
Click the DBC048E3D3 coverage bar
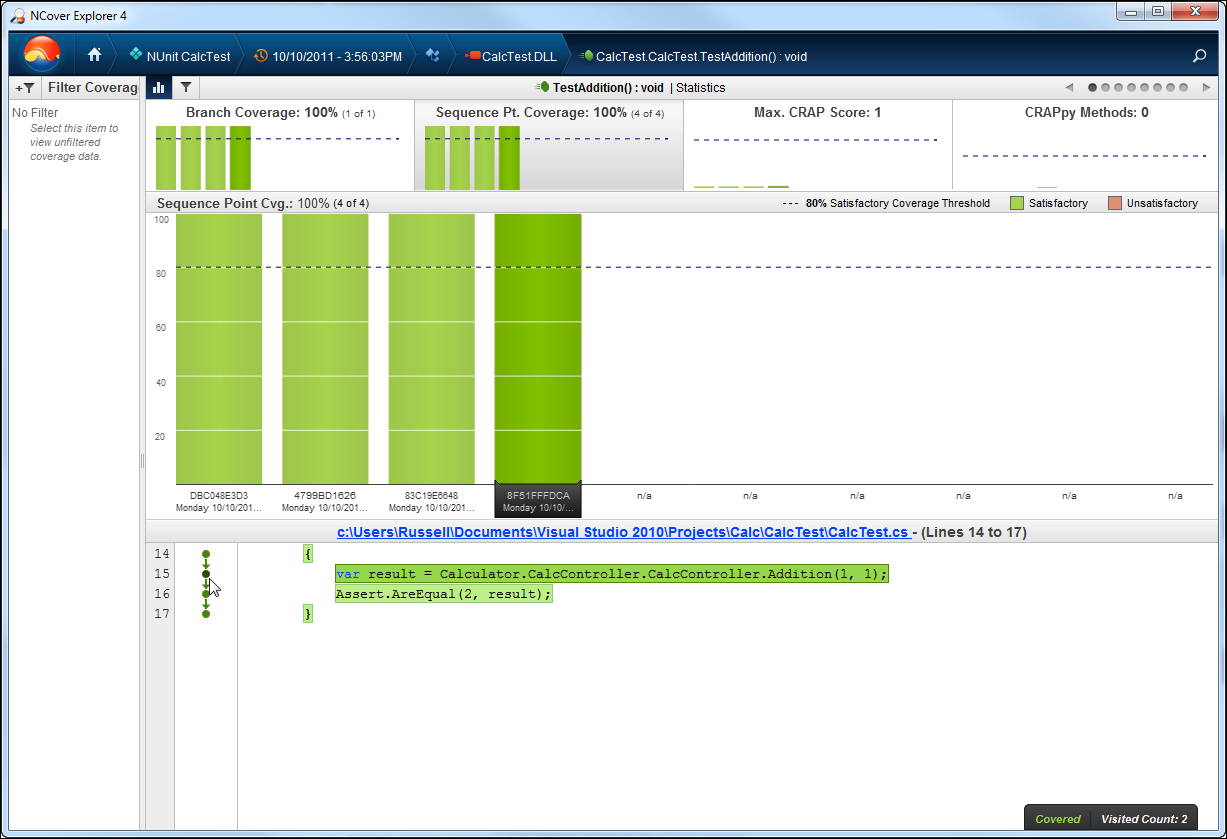219,349
